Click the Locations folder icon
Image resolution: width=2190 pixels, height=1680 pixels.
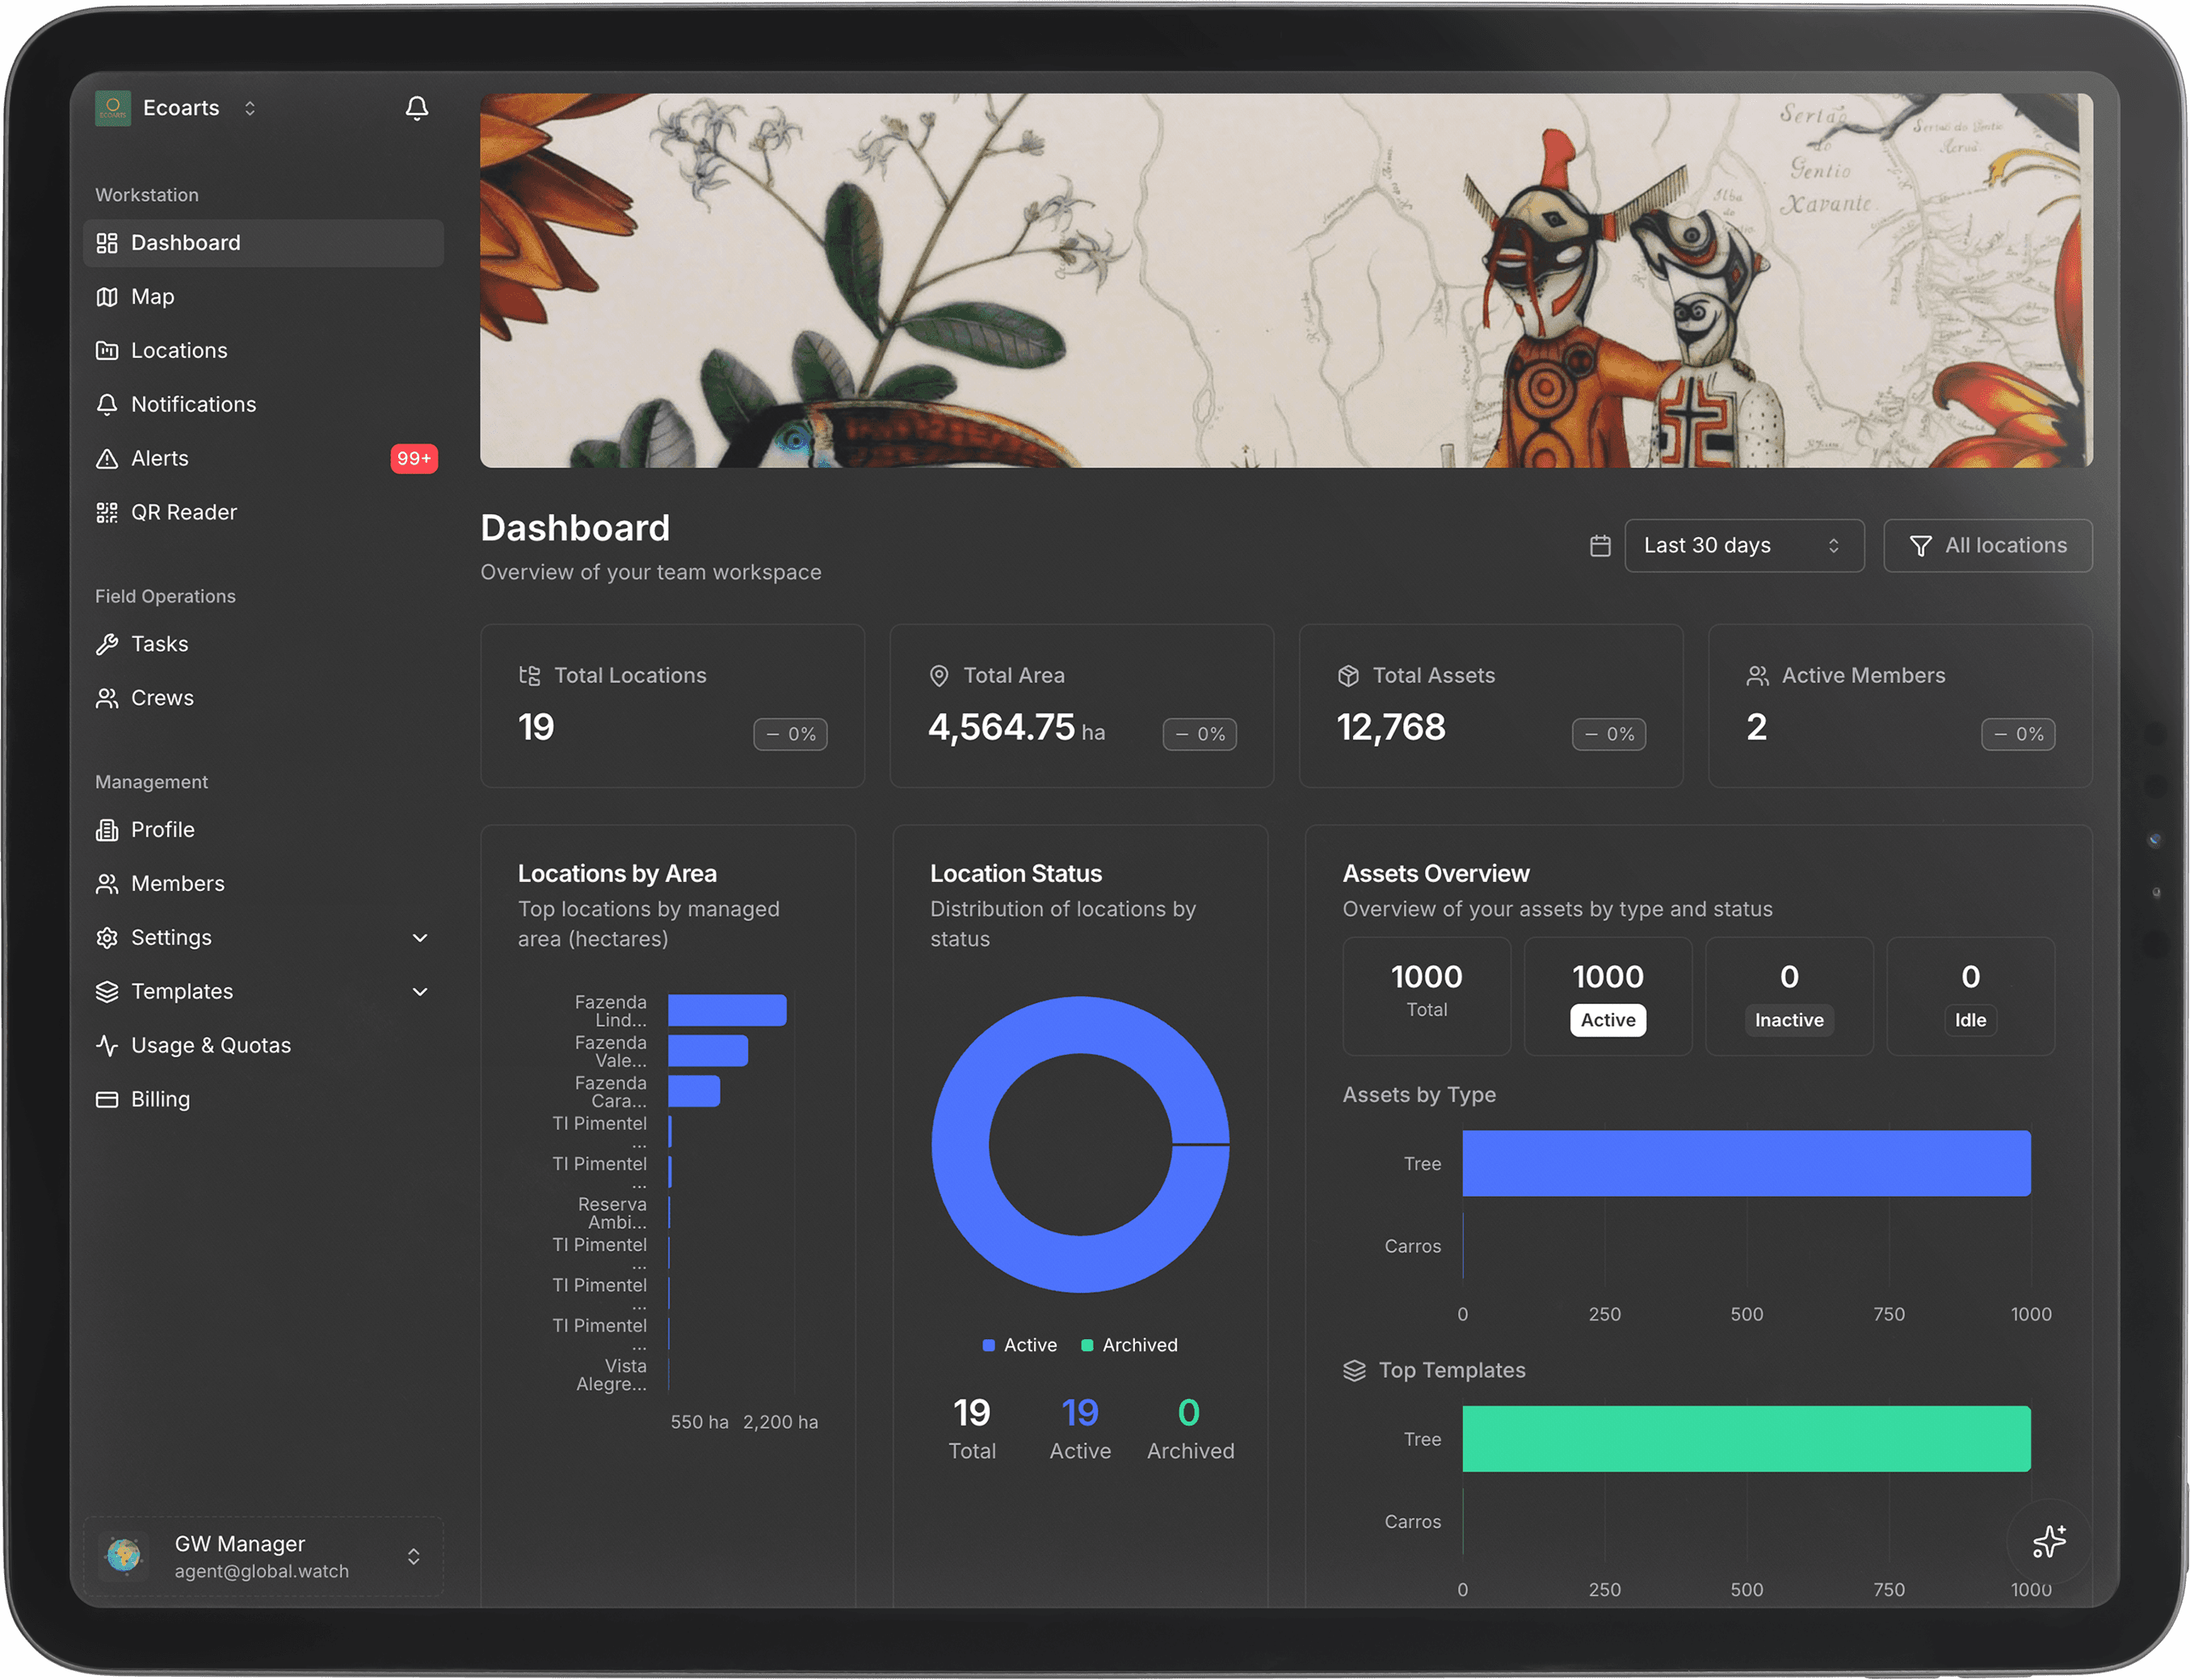107,351
